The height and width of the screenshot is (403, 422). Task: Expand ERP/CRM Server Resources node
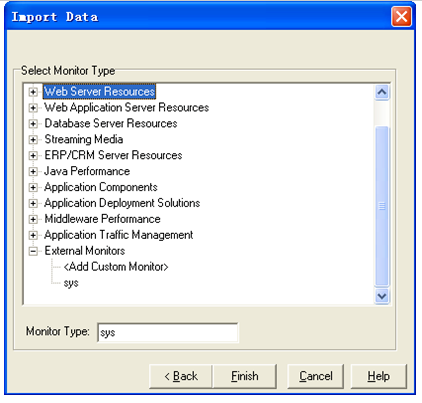tap(33, 155)
